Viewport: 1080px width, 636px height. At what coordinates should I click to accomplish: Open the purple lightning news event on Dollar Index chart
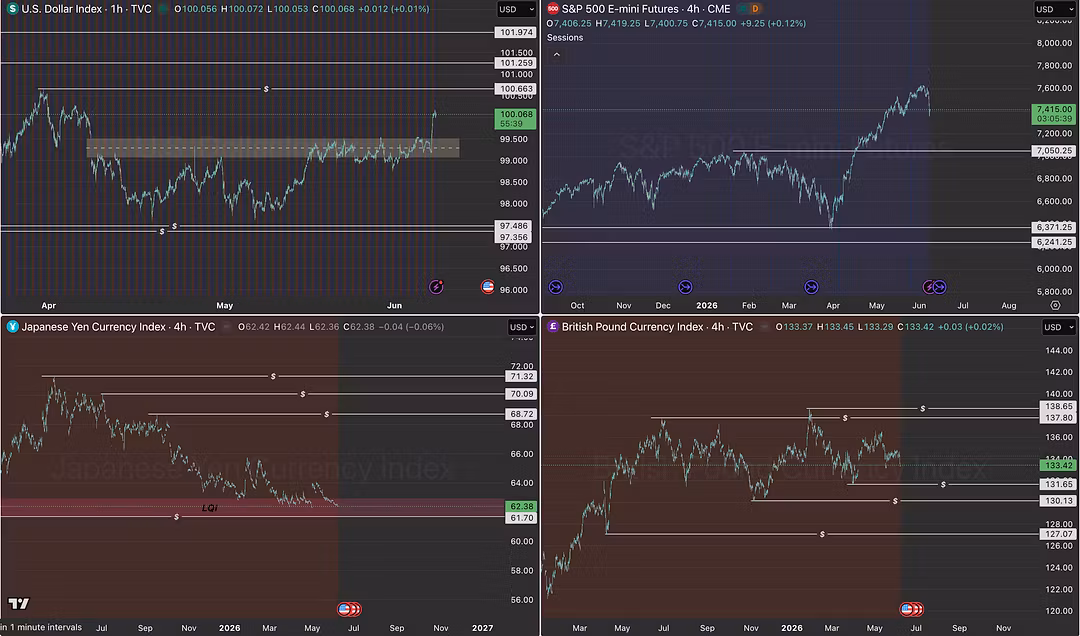tap(436, 287)
